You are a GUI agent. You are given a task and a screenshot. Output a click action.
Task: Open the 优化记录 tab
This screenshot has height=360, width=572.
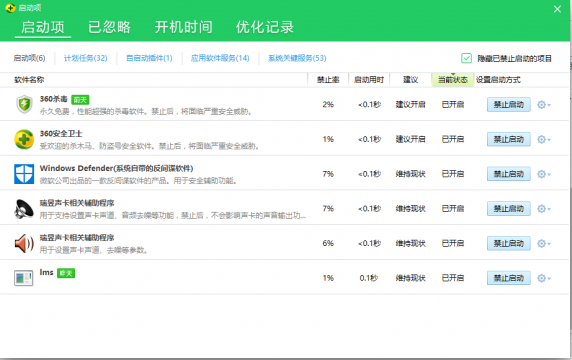point(264,27)
